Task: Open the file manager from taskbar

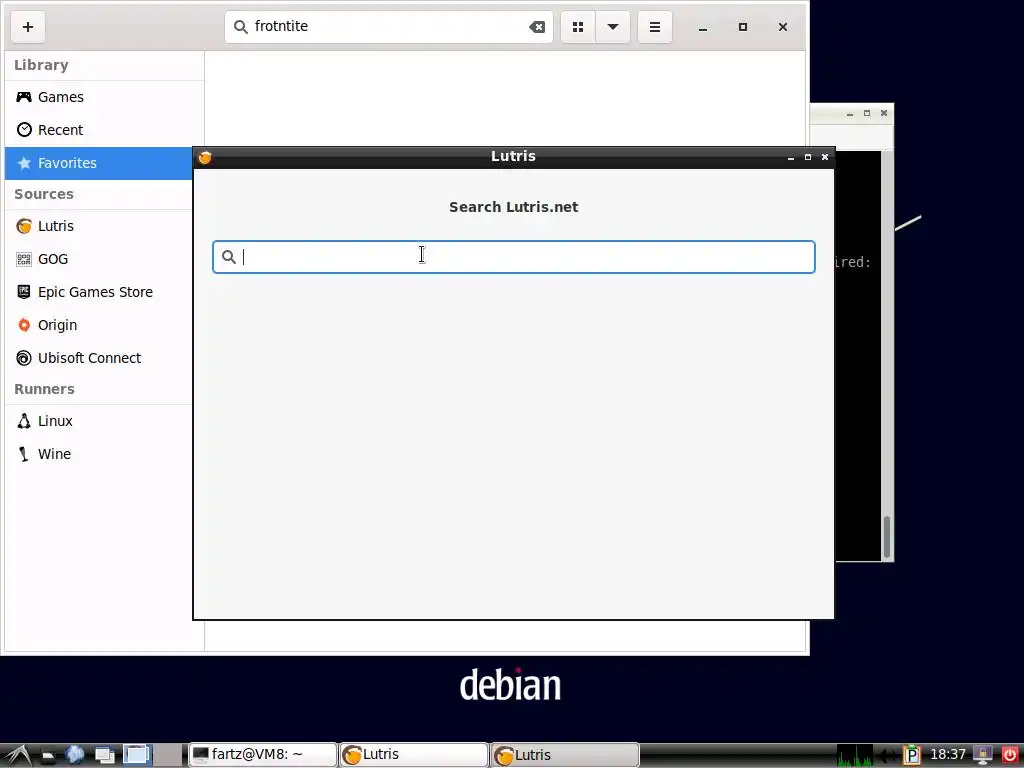Action: tap(47, 756)
